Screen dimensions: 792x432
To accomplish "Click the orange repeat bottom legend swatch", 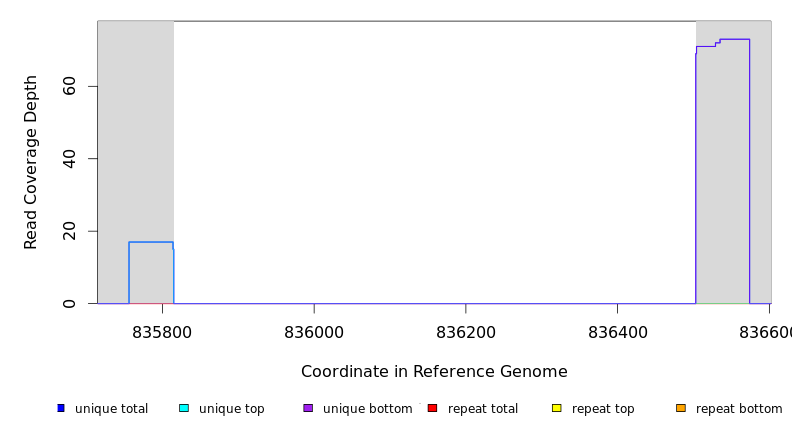I will point(681,408).
